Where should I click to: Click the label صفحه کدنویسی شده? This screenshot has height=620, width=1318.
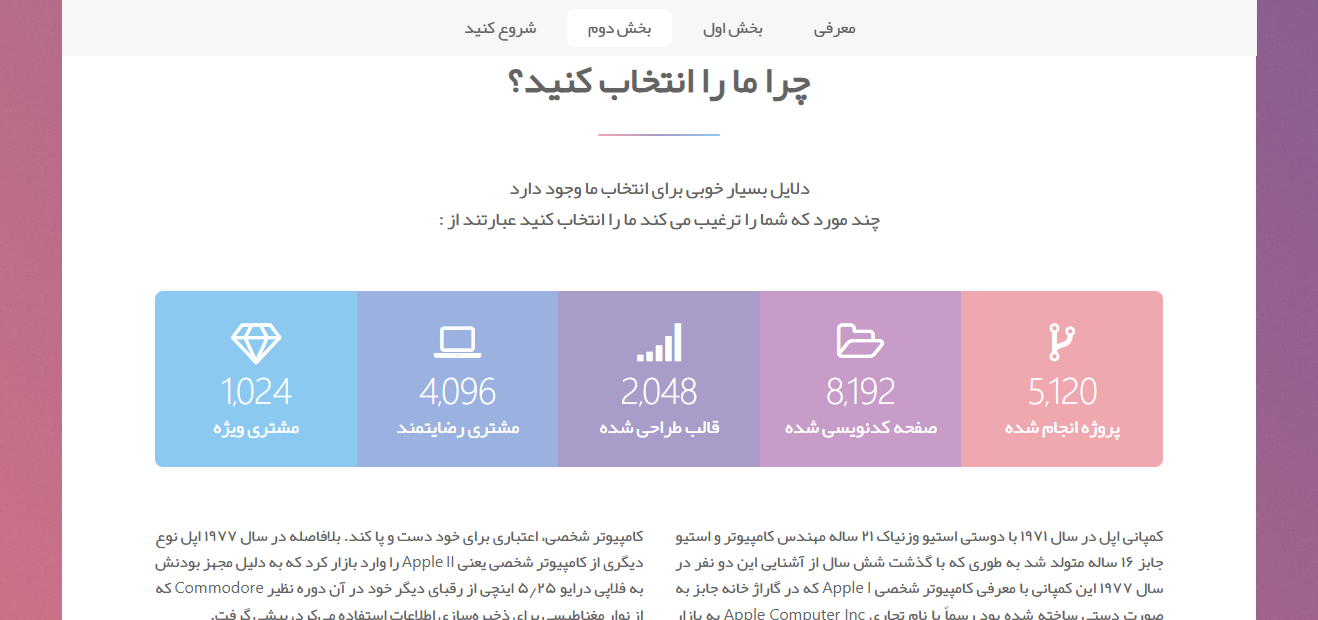(x=860, y=429)
